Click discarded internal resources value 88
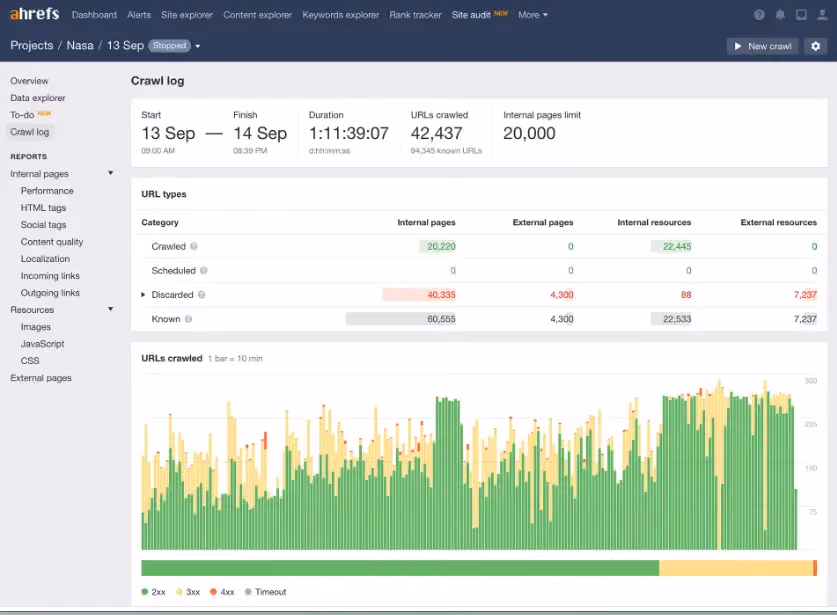The height and width of the screenshot is (615, 837). (x=686, y=295)
